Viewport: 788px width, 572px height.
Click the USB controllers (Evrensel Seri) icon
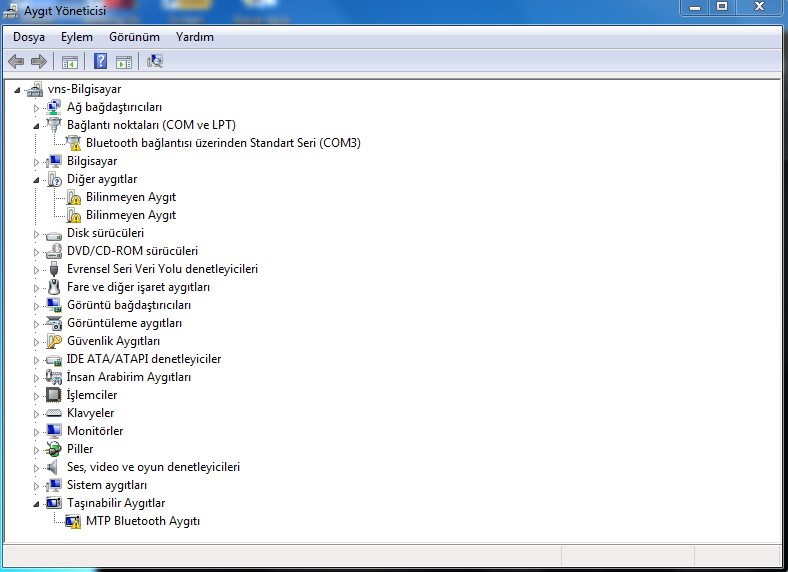point(54,269)
